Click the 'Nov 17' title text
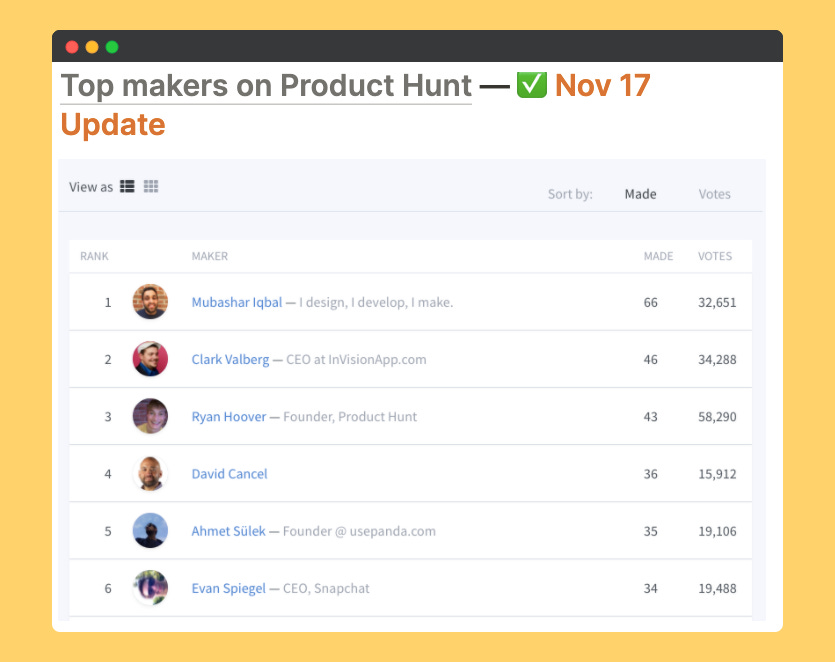This screenshot has height=662, width=835. point(602,85)
